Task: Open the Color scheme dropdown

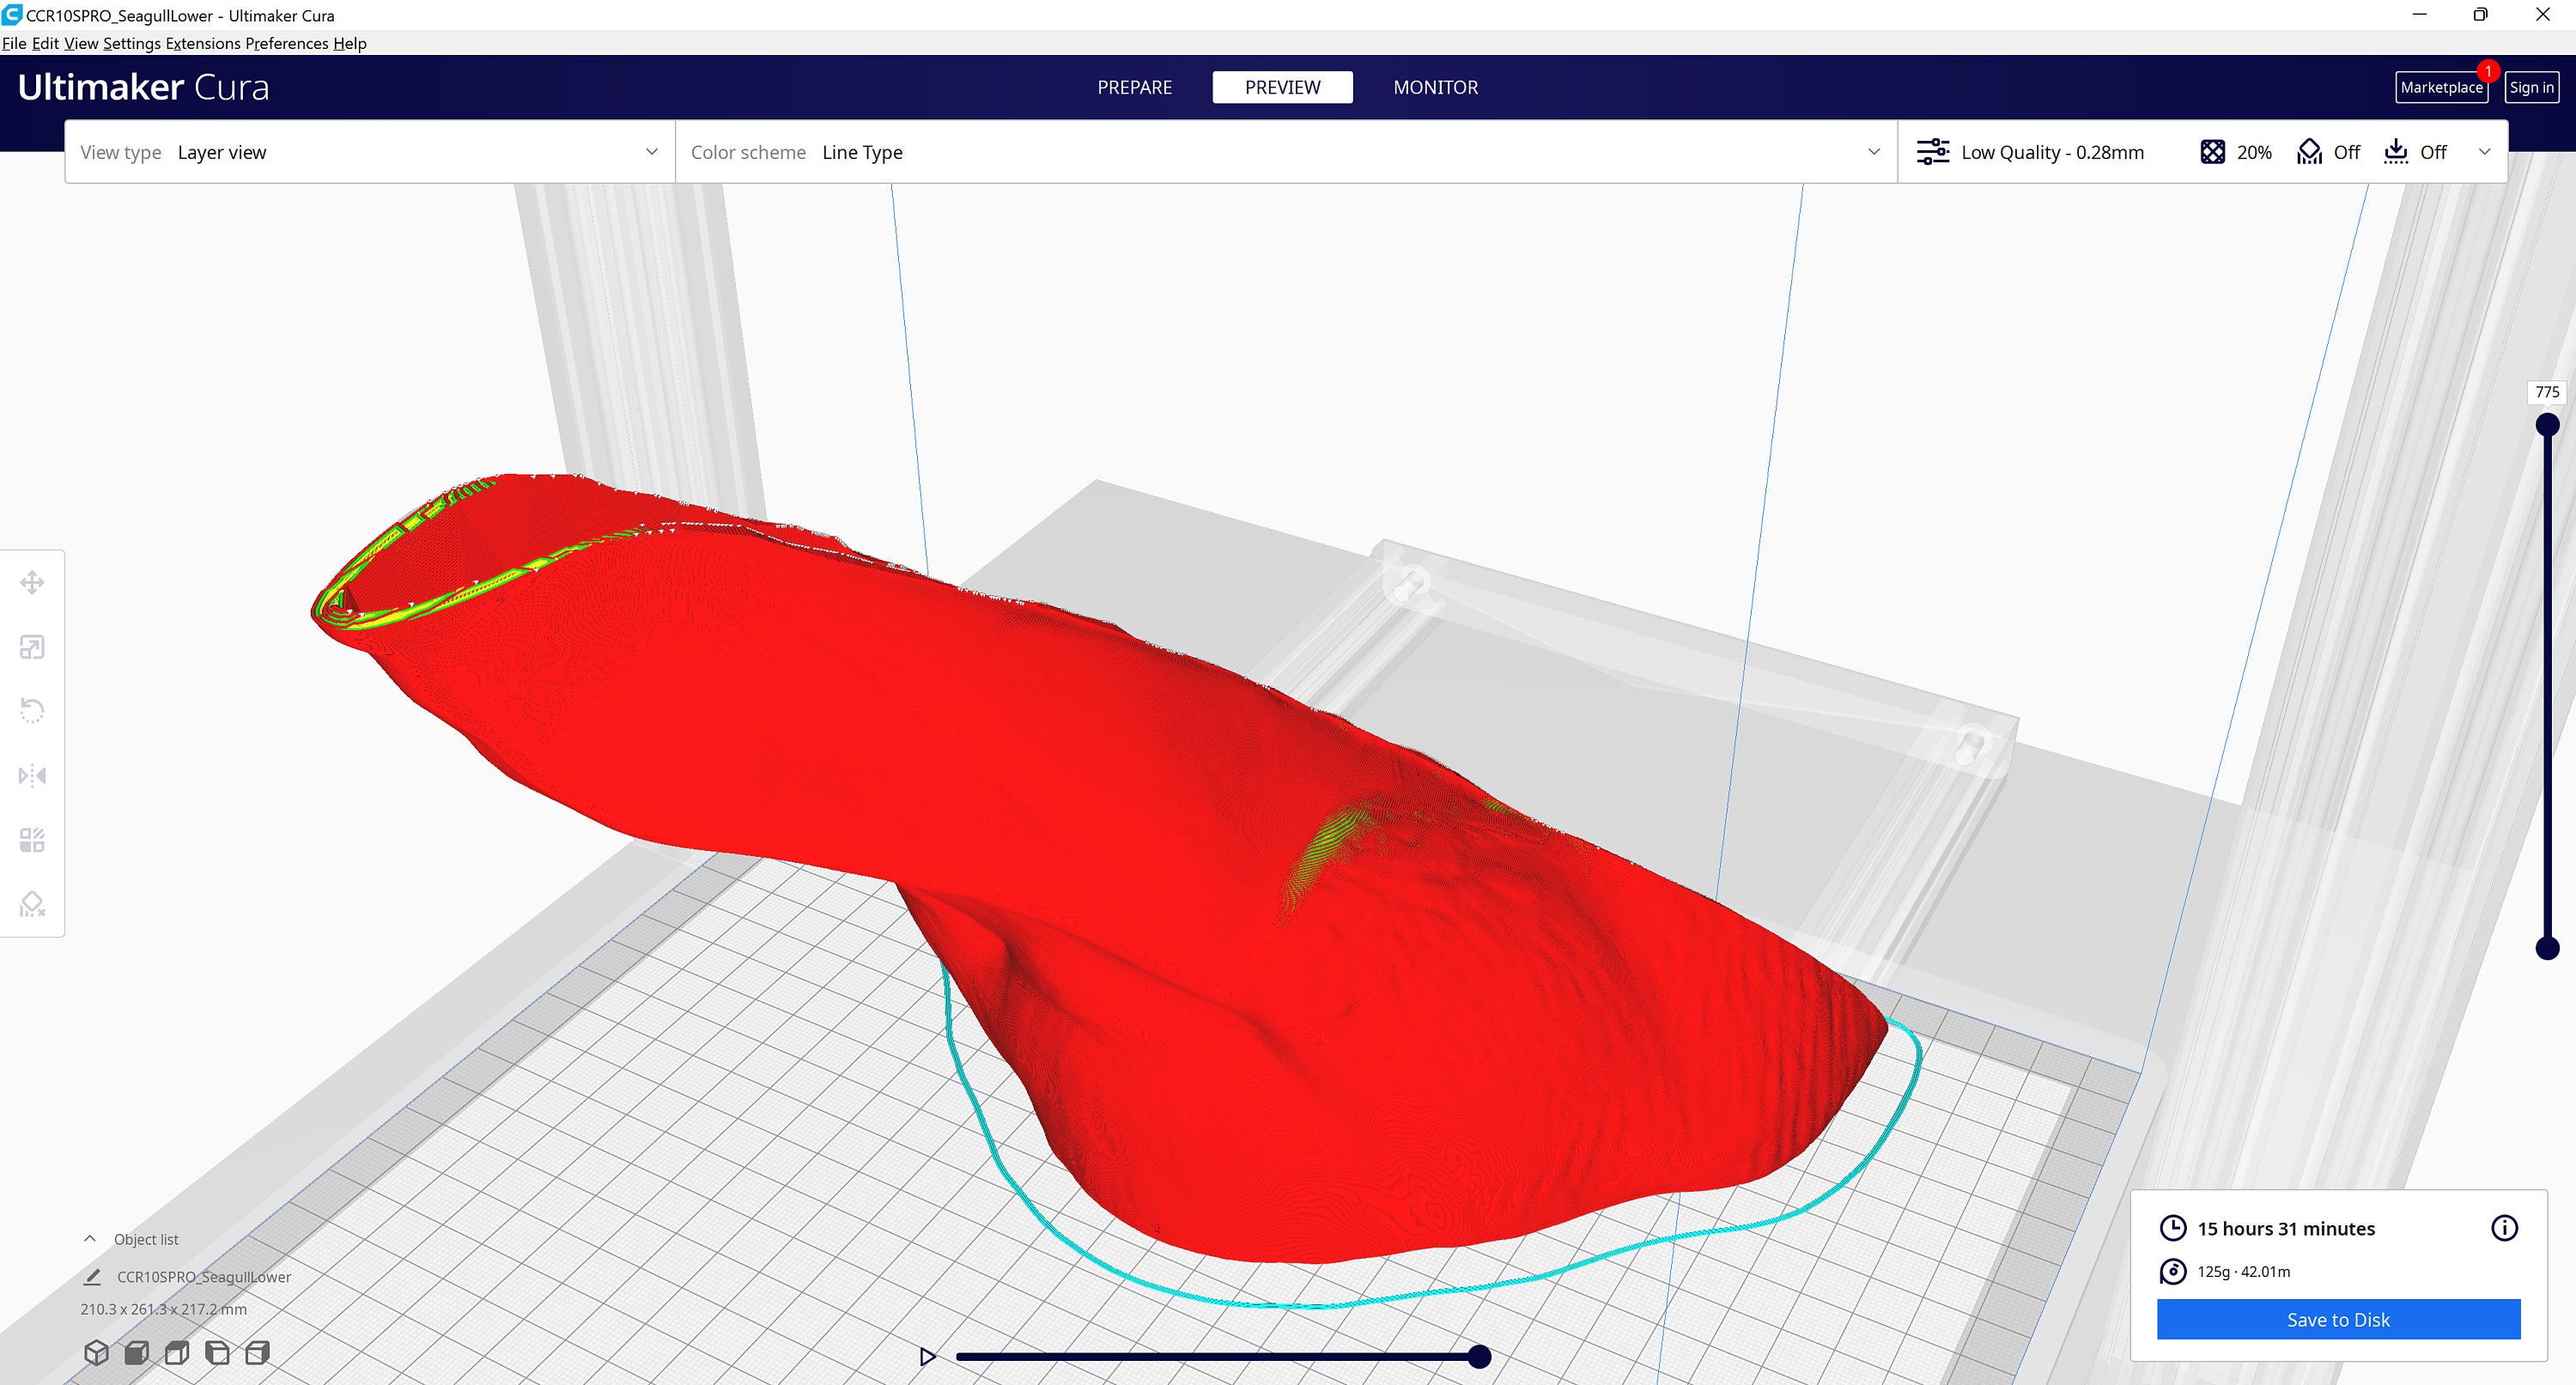Action: point(1286,152)
